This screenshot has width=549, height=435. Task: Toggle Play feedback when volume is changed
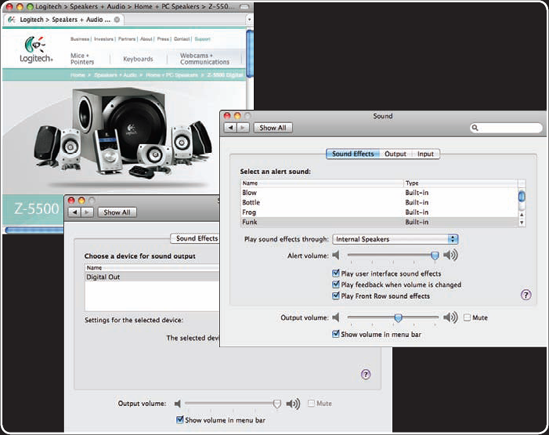(x=336, y=284)
